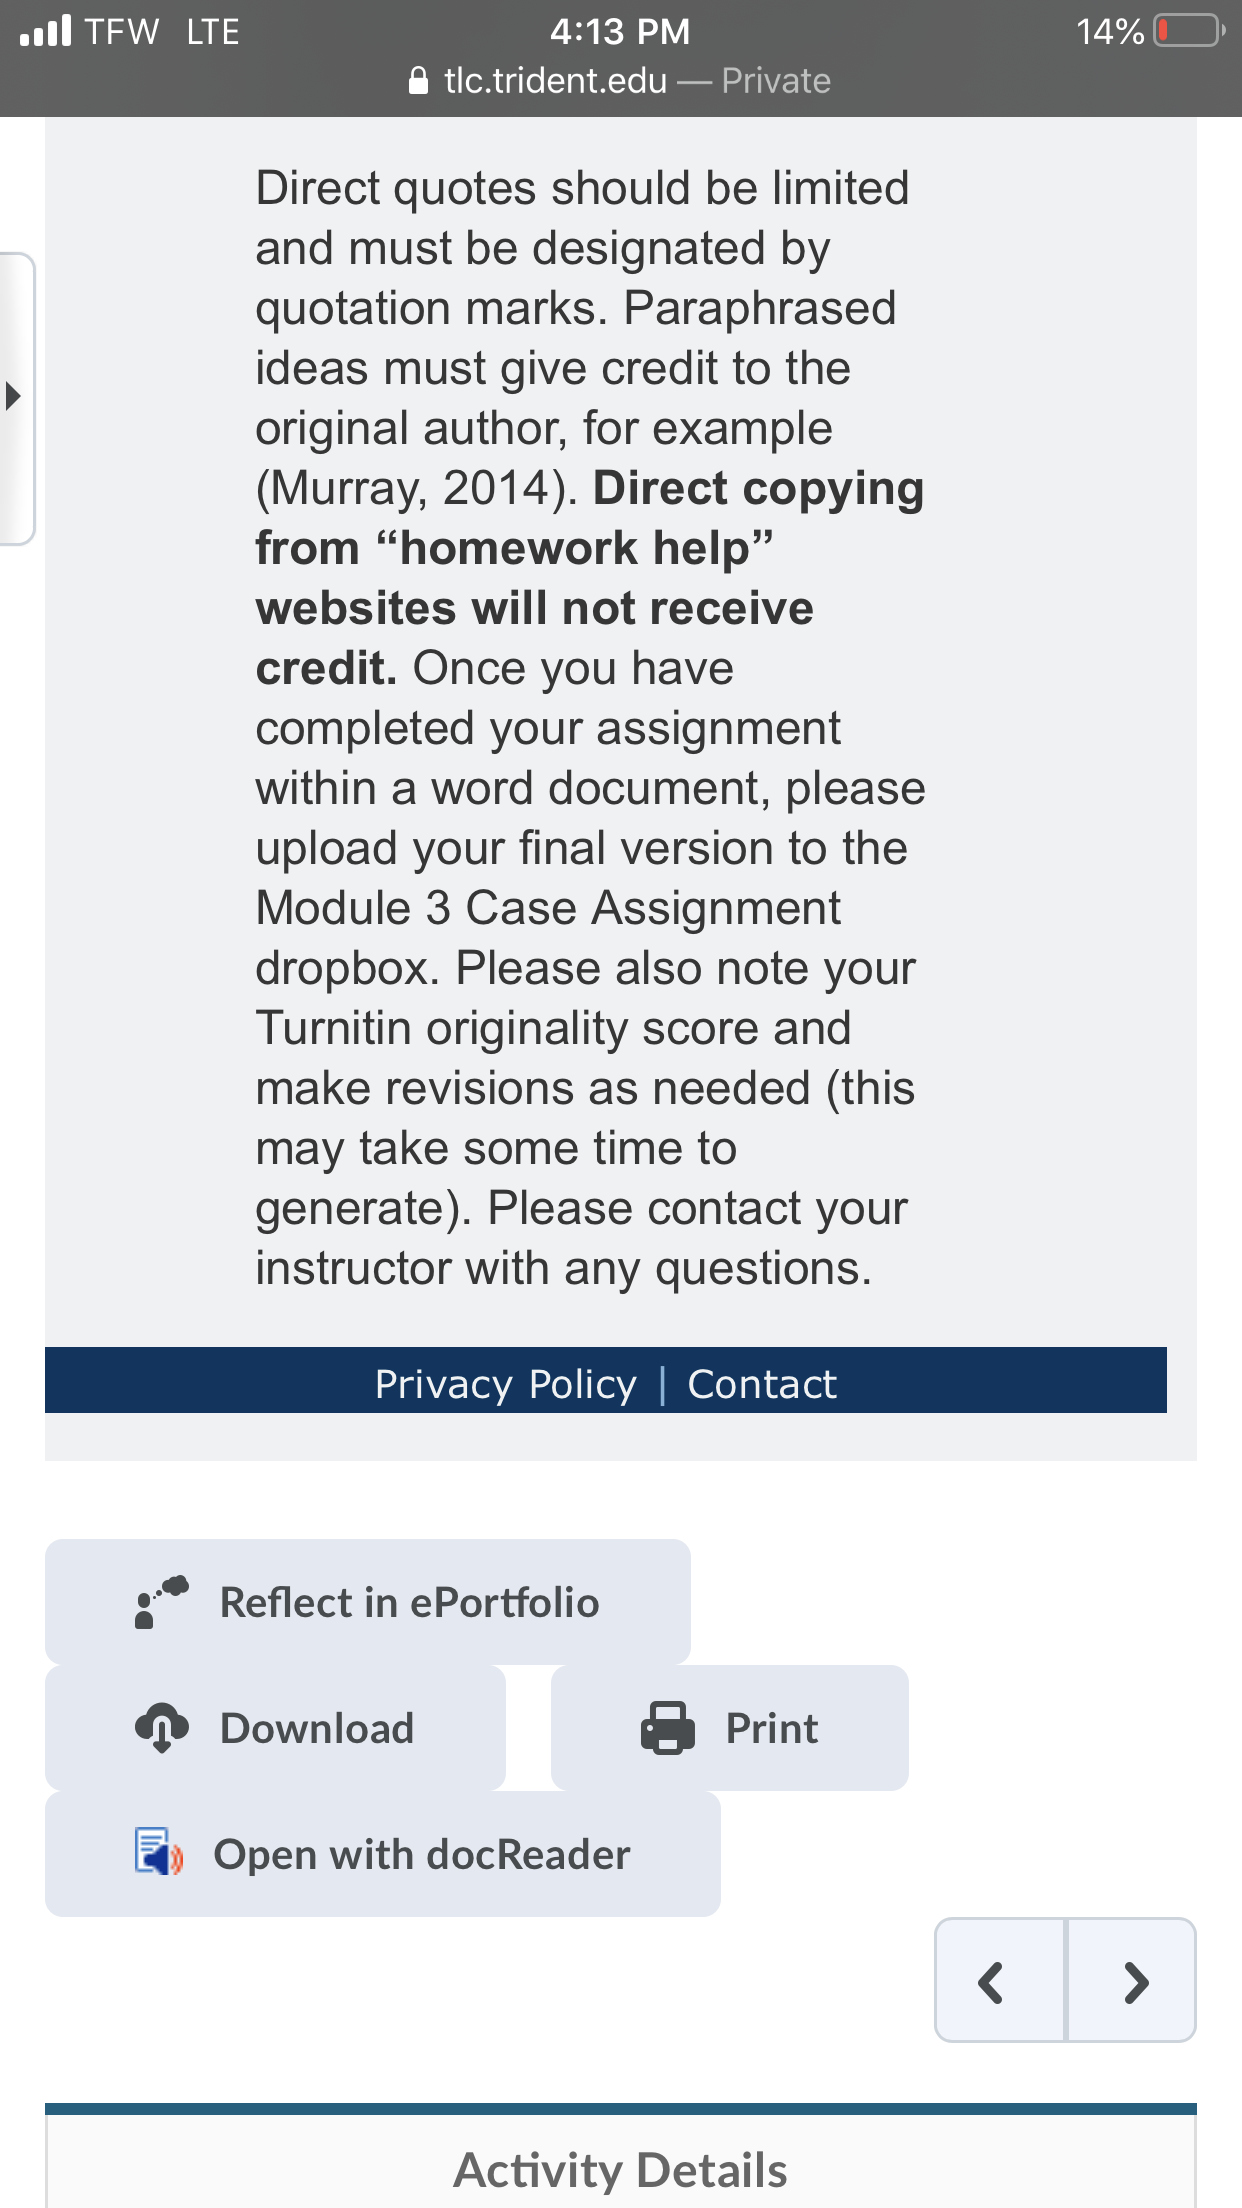Viewport: 1242px width, 2208px height.
Task: Expand the side panel arrow tab
Action: [16, 398]
